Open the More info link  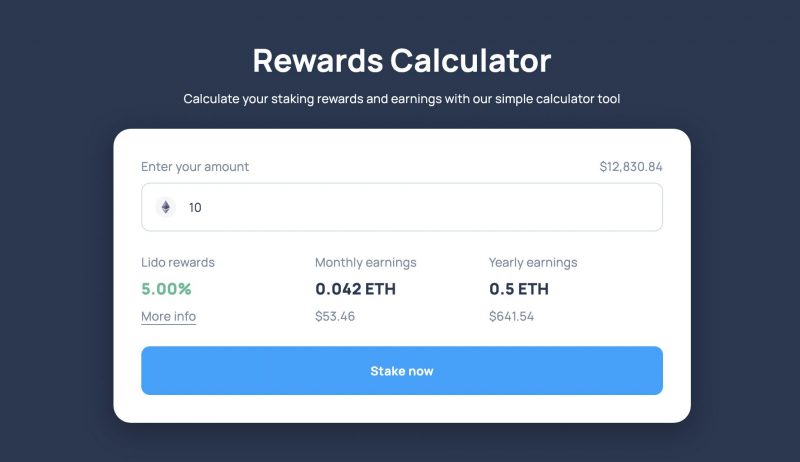pyautogui.click(x=168, y=317)
